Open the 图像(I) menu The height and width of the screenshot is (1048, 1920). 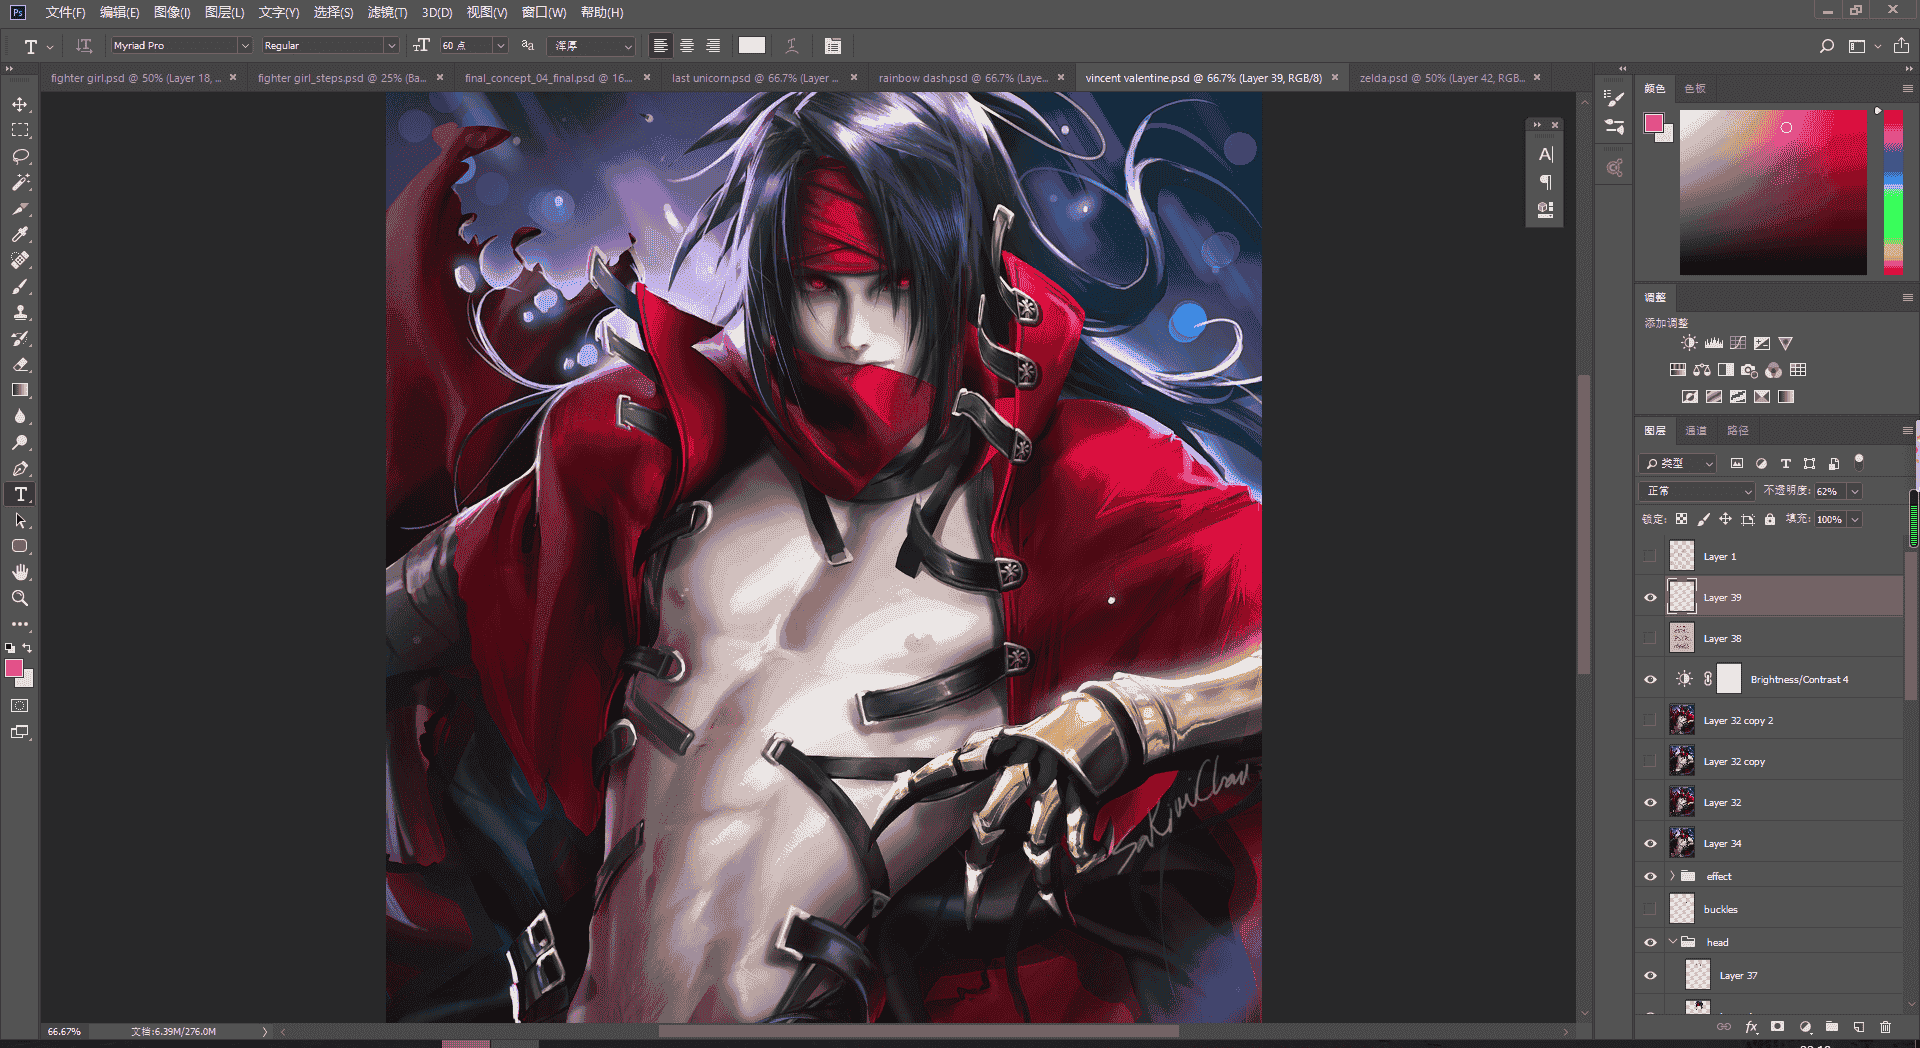[172, 12]
